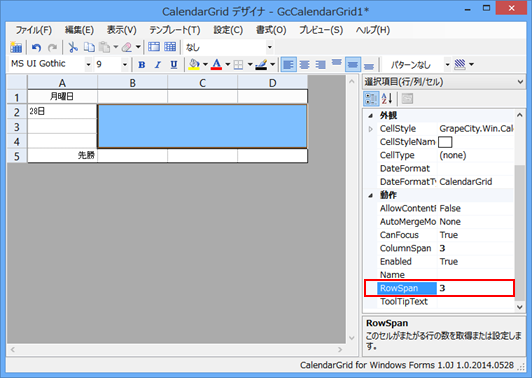Screen dimensions: 532x378
Task: Click the property pages icon
Action: click(x=407, y=99)
